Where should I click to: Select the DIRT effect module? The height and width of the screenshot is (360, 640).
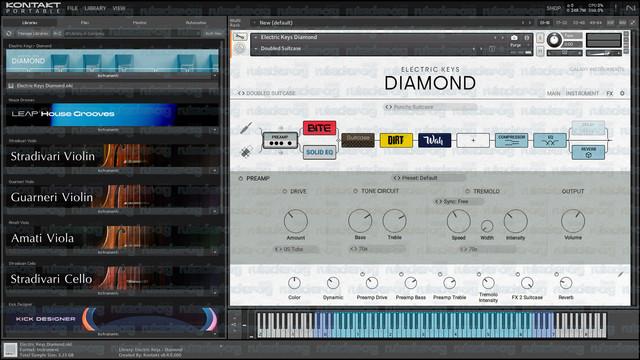[x=396, y=140]
